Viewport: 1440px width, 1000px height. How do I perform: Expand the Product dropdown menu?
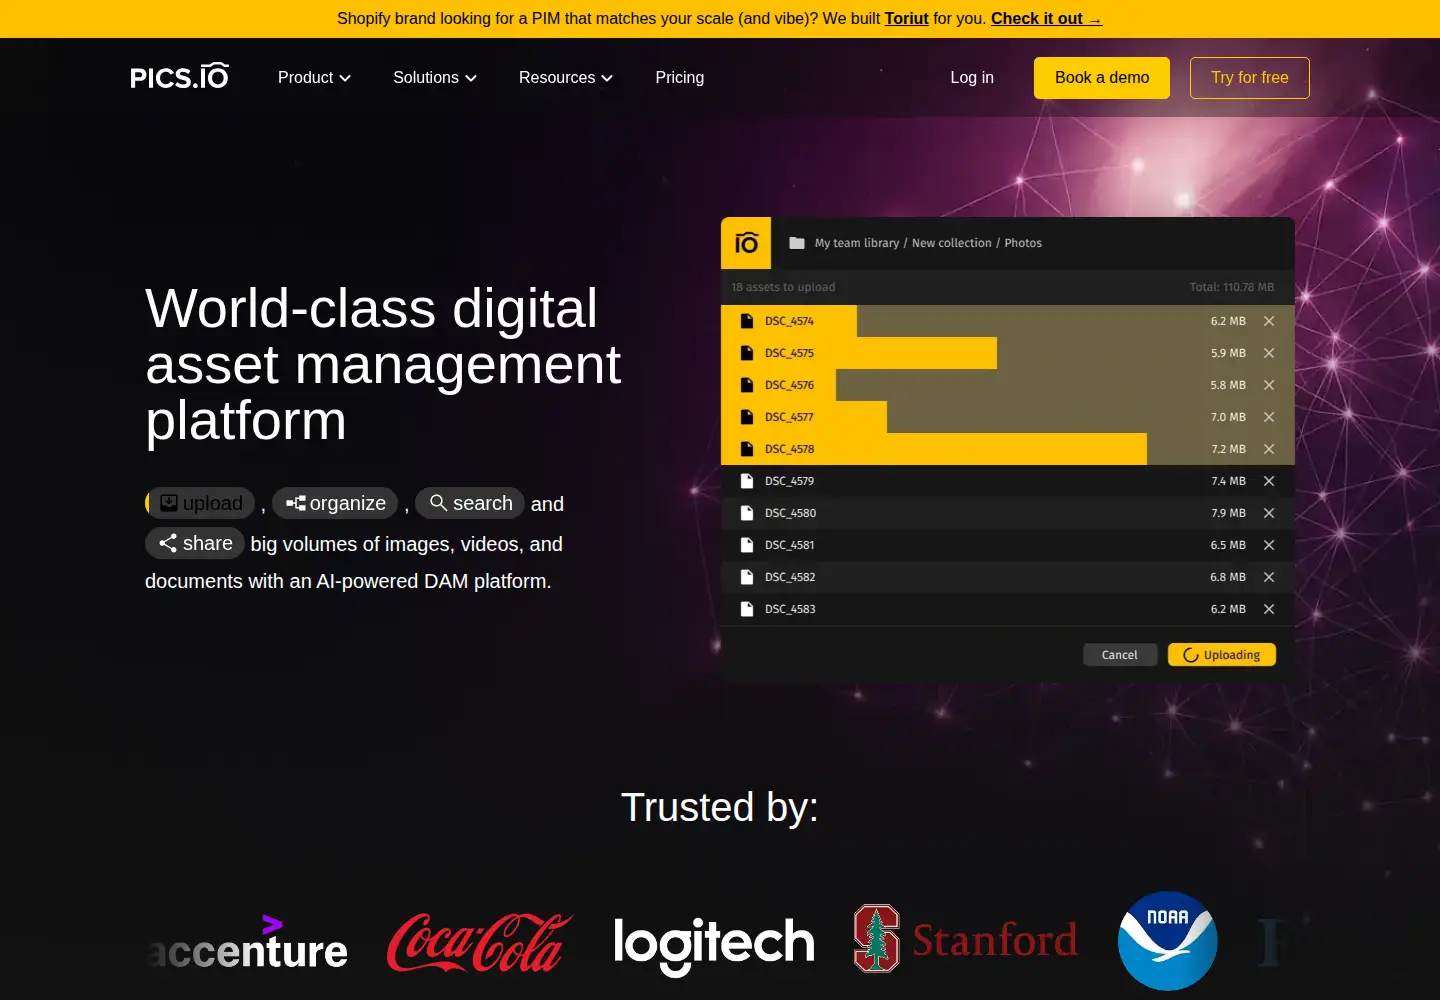(x=314, y=78)
